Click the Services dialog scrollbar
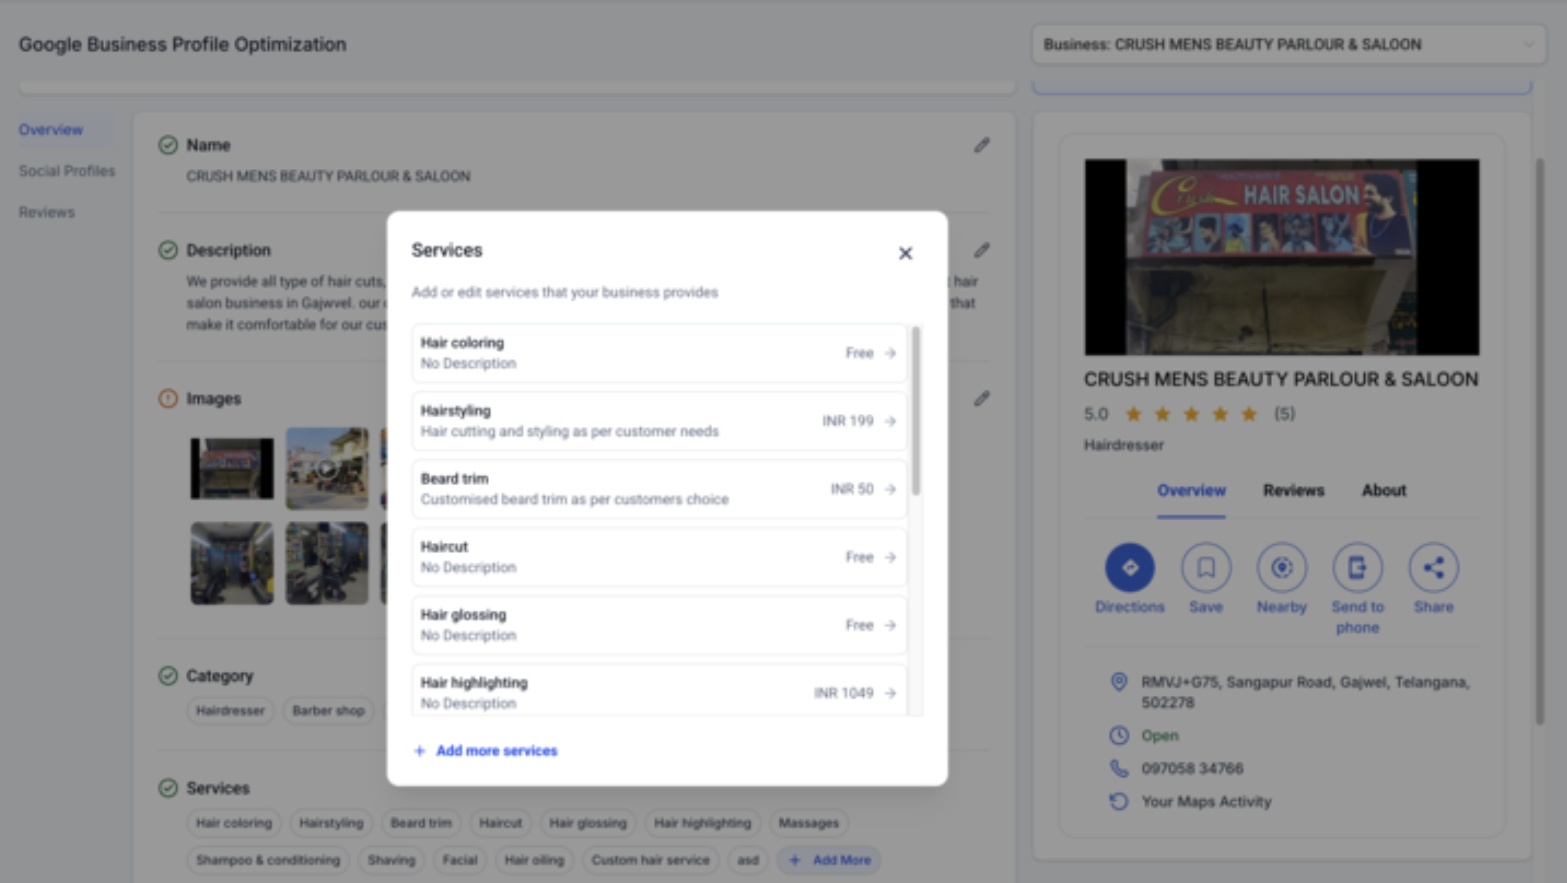This screenshot has width=1567, height=883. click(916, 410)
